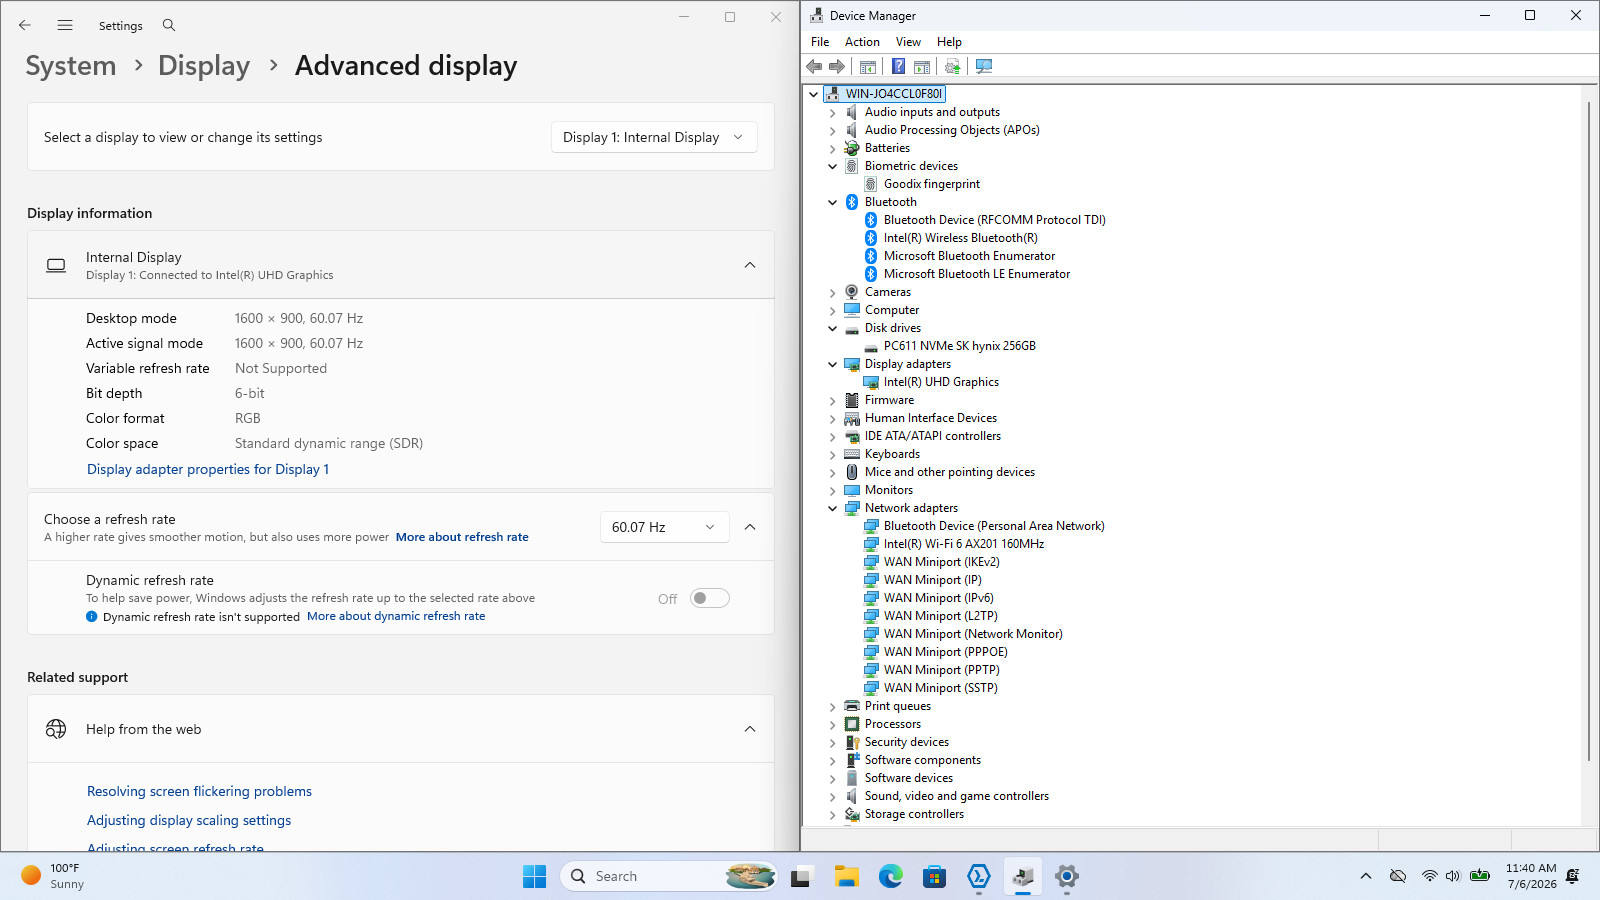1600x900 pixels.
Task: Open Display adapter properties for Display 1
Action: point(208,469)
